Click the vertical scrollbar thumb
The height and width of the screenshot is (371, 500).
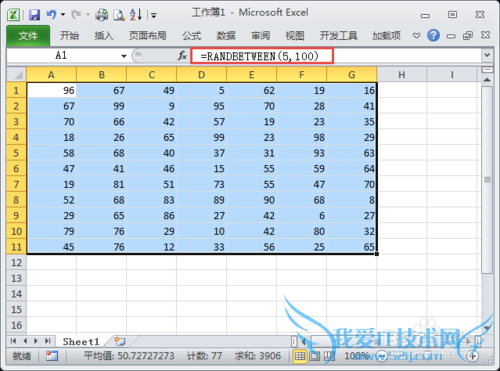(x=487, y=180)
